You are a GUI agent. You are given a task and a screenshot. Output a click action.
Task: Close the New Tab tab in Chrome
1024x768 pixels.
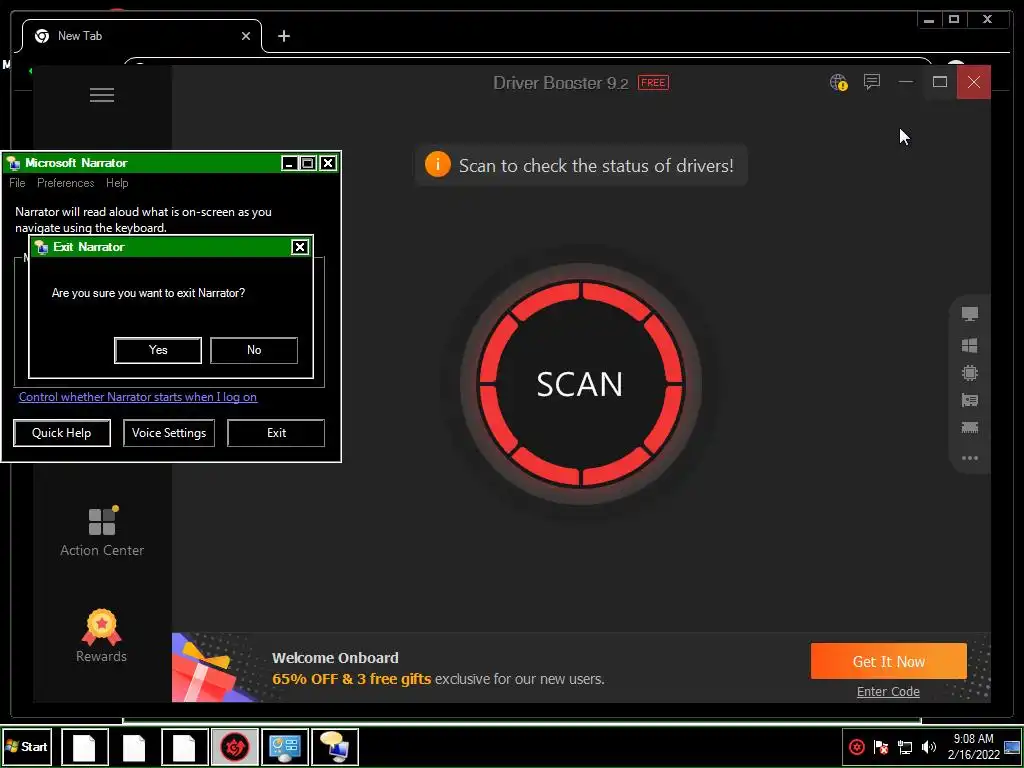(x=246, y=36)
